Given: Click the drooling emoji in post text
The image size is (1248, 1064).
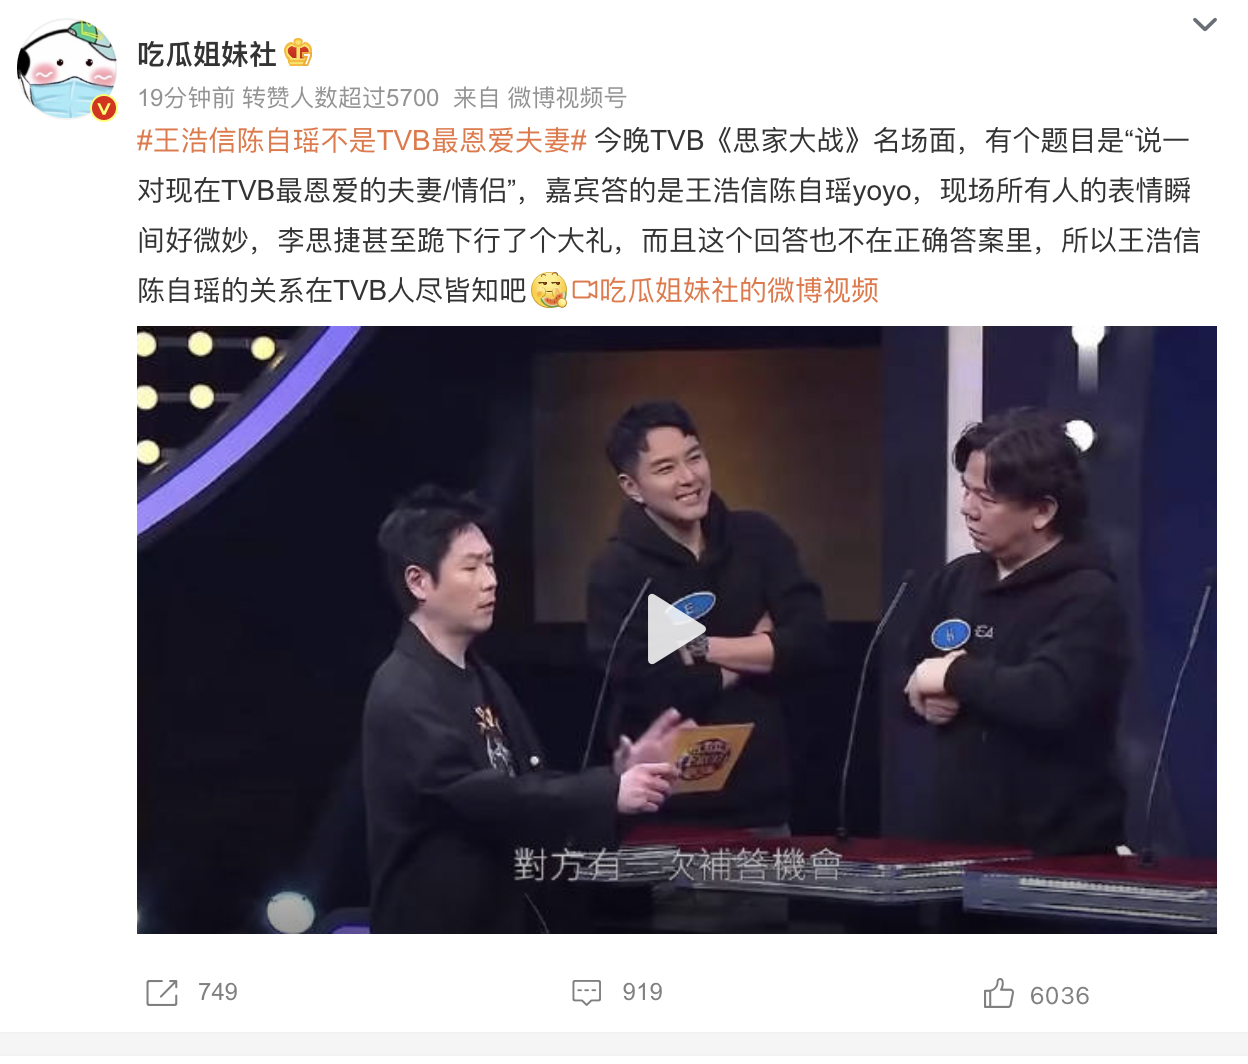Looking at the screenshot, I should (549, 291).
